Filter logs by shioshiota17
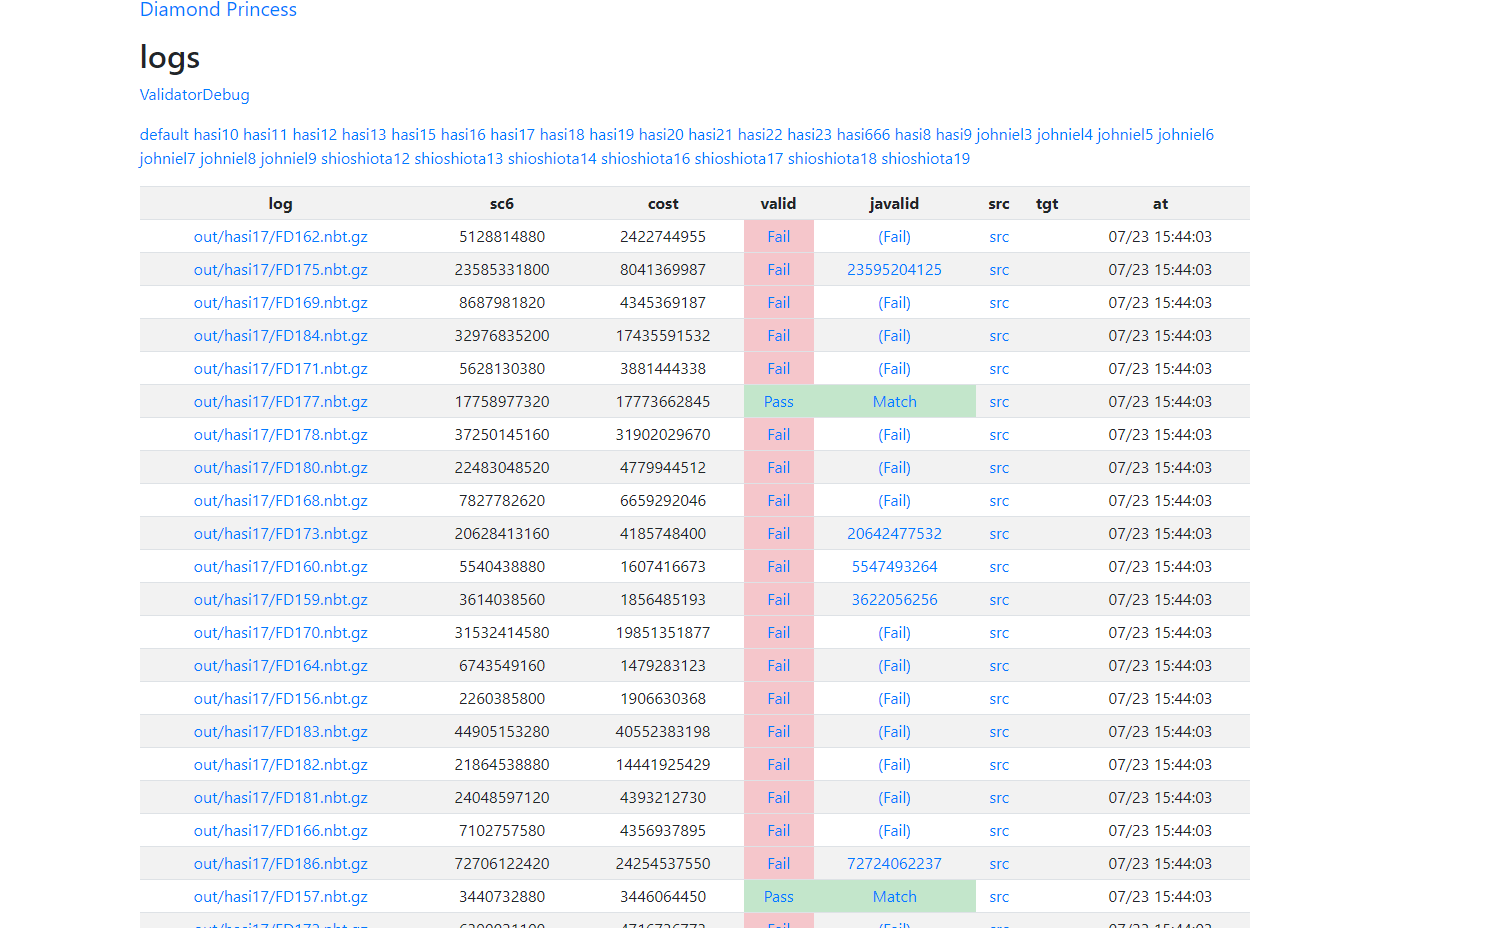This screenshot has height=928, width=1487. [739, 159]
